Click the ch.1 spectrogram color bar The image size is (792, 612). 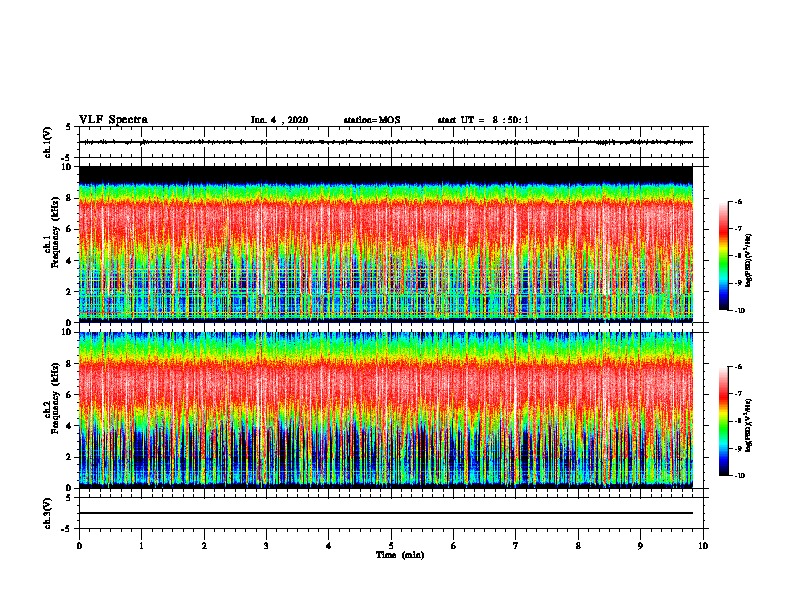(x=723, y=256)
